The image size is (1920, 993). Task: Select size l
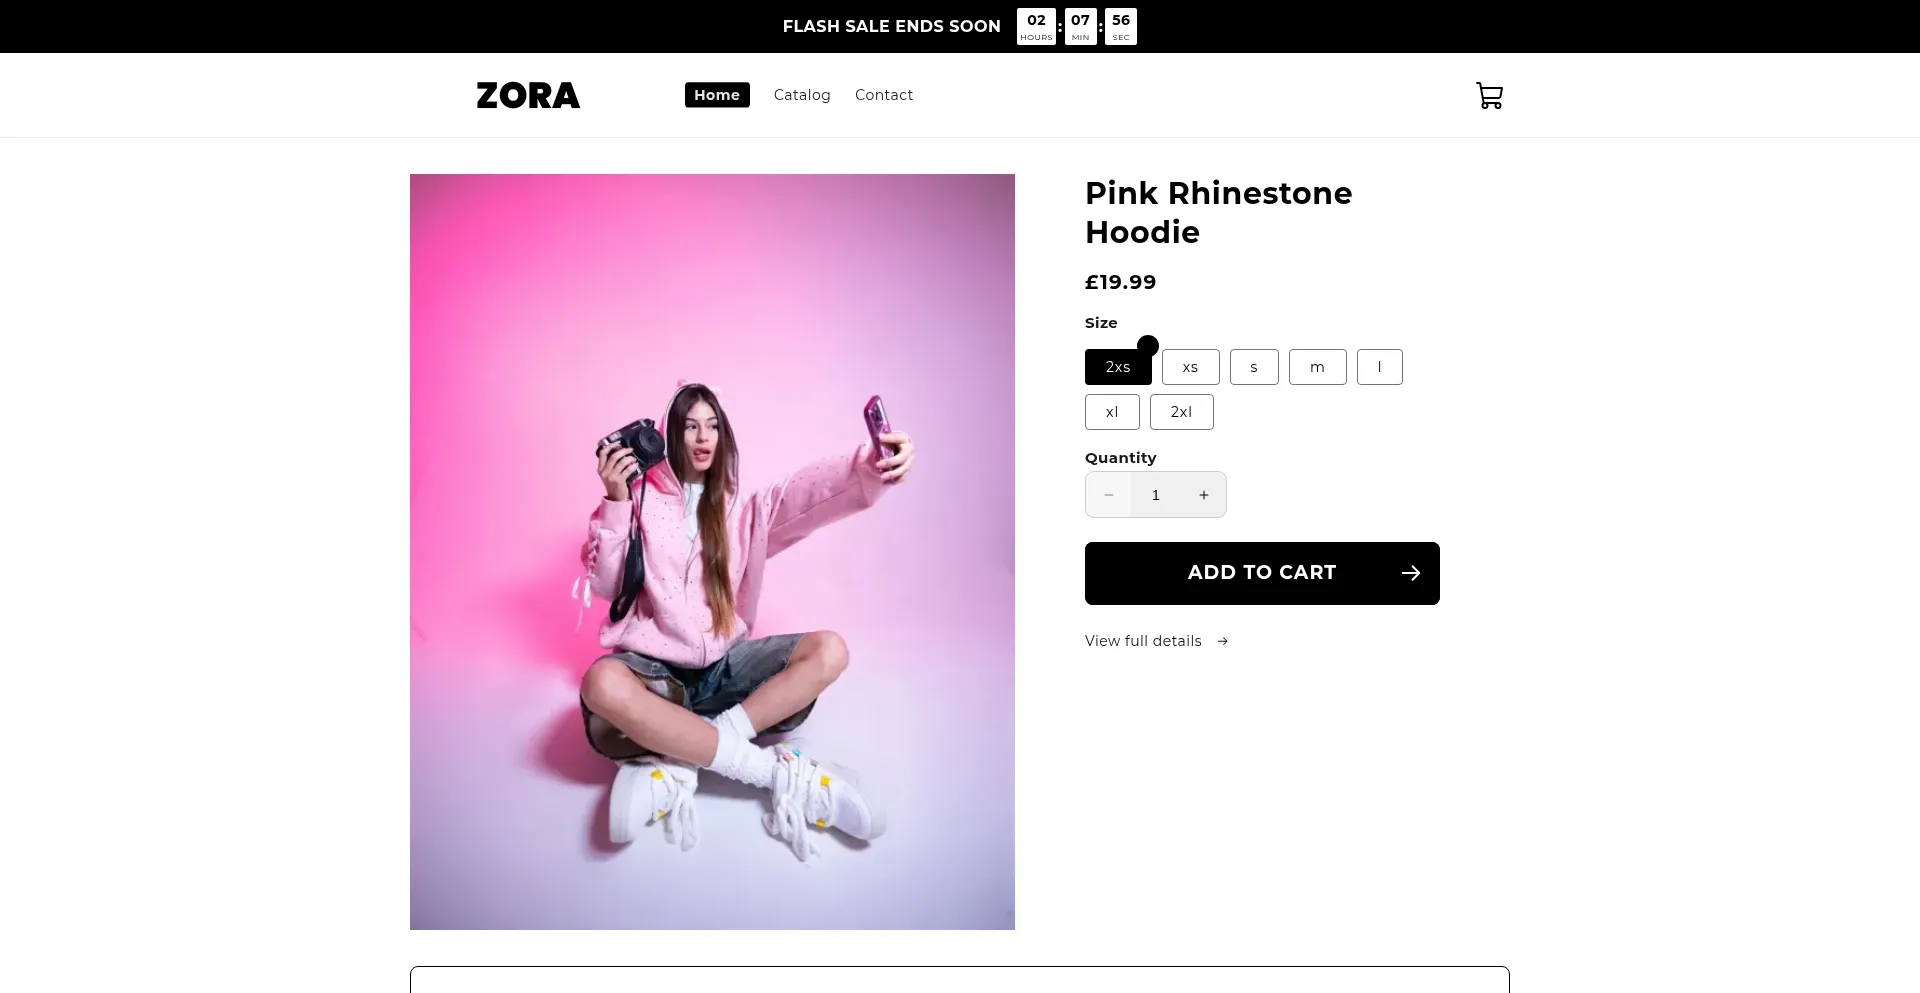coord(1379,368)
